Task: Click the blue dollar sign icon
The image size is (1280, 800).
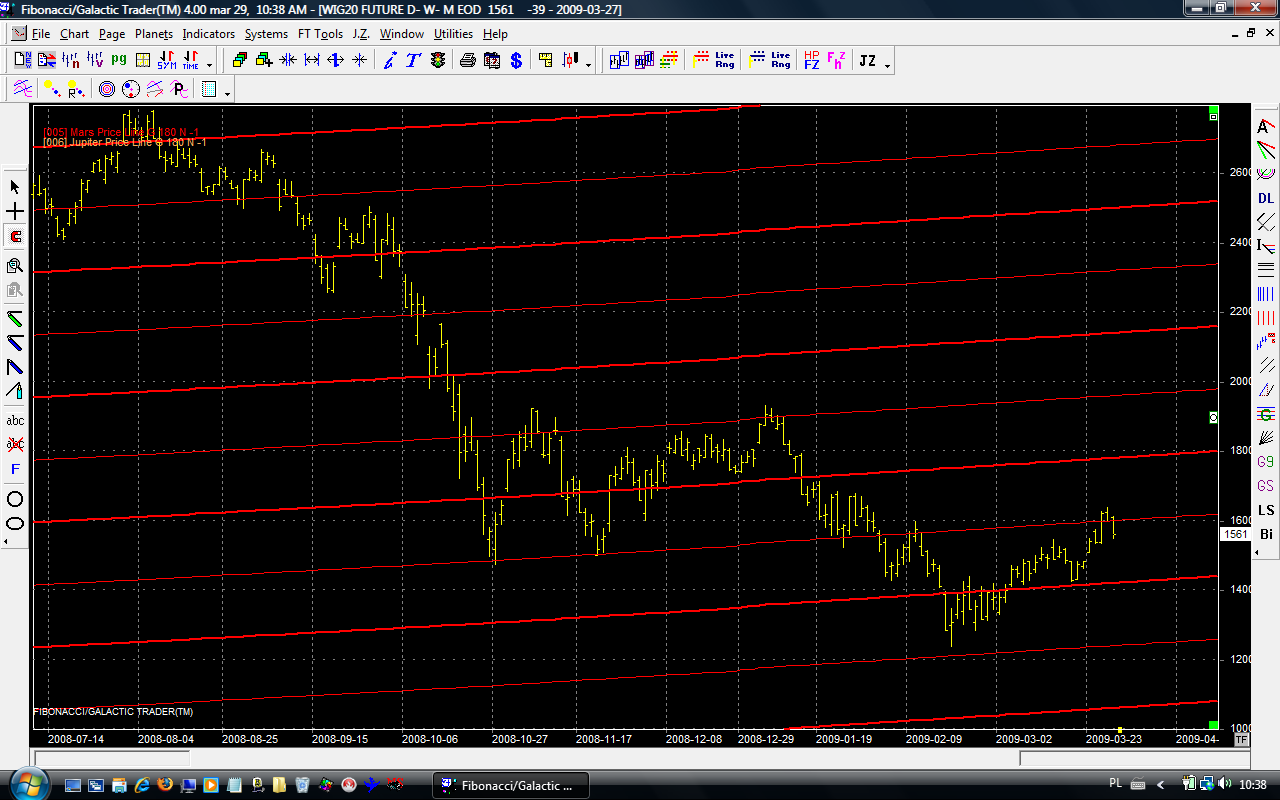Action: point(516,61)
